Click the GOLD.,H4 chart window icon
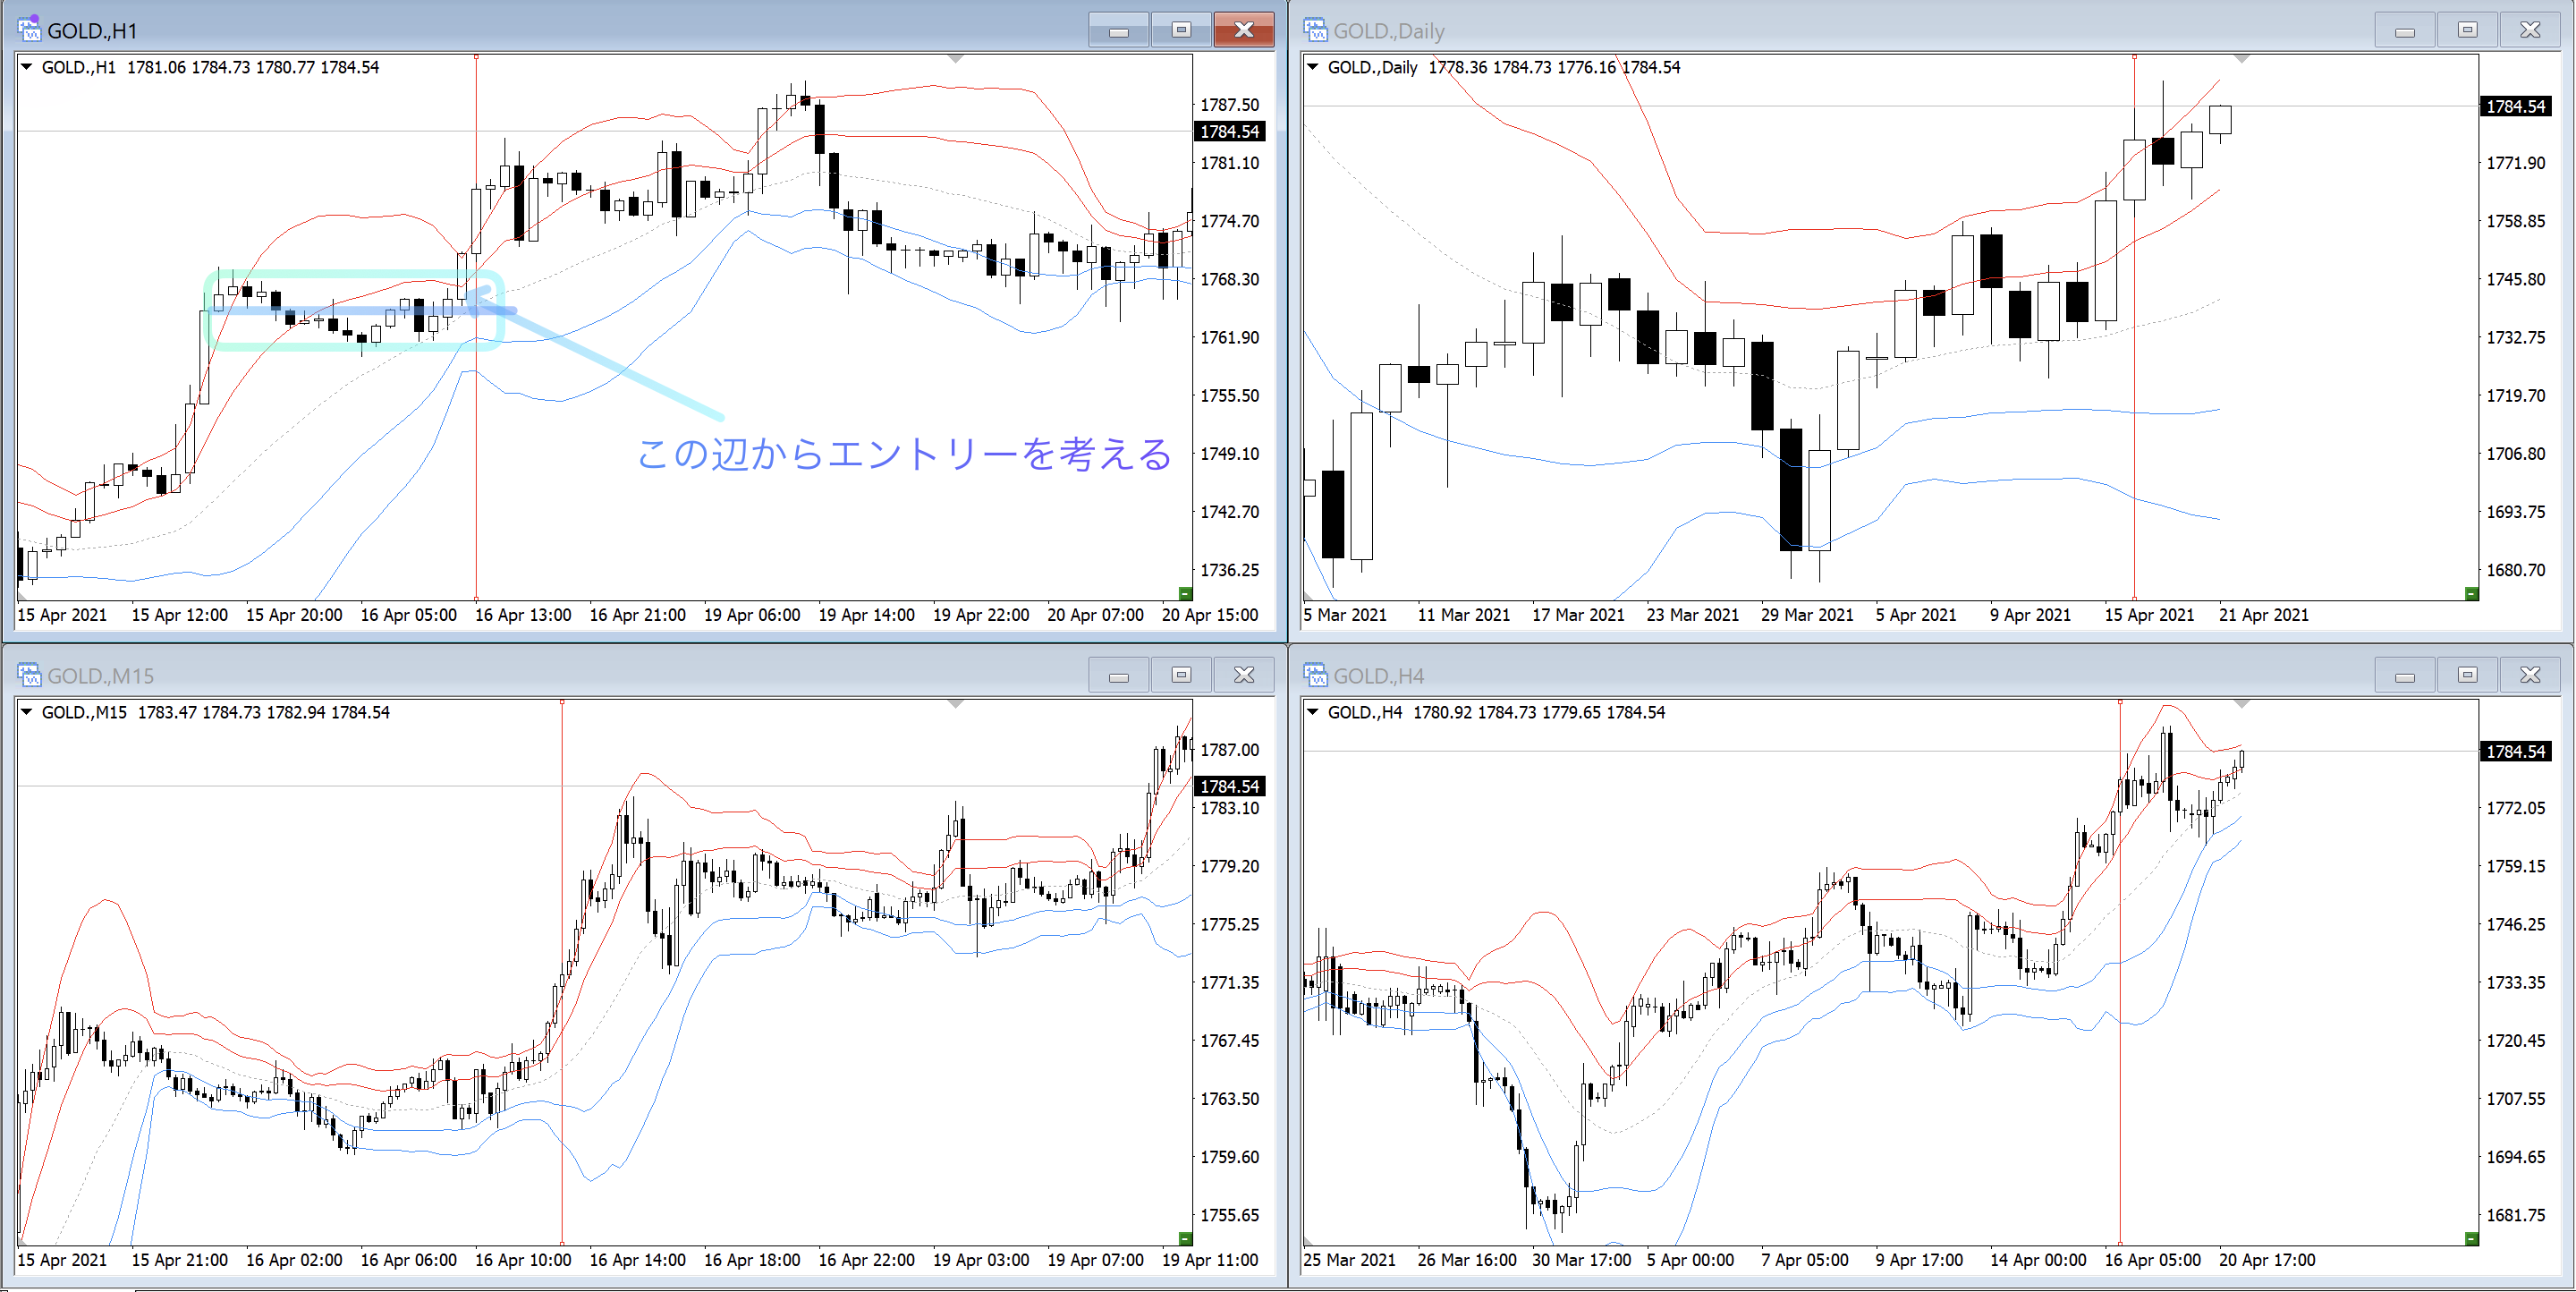The height and width of the screenshot is (1292, 2576). click(1315, 675)
